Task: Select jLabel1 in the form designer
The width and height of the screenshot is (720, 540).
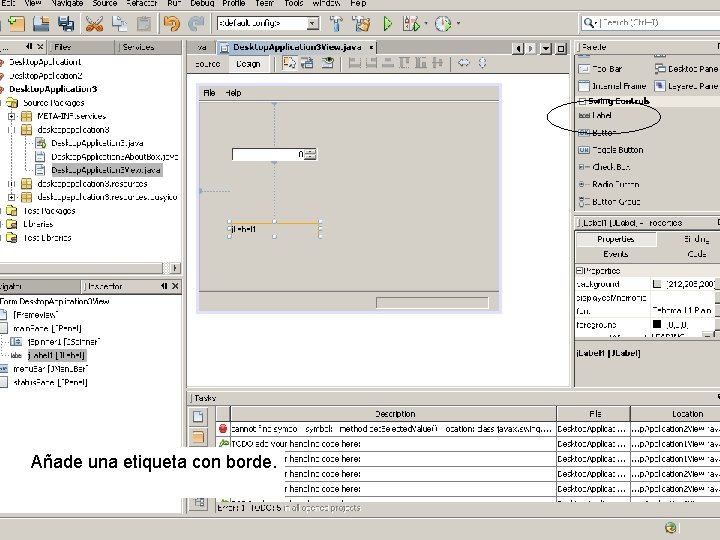Action: point(245,230)
